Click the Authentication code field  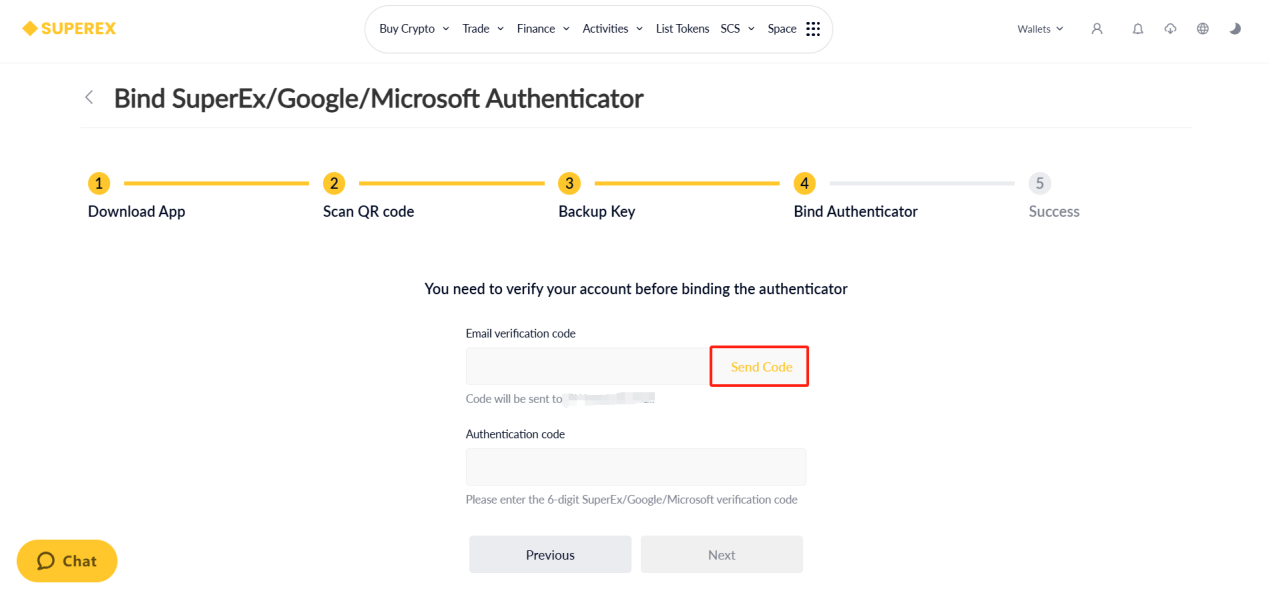pos(635,467)
